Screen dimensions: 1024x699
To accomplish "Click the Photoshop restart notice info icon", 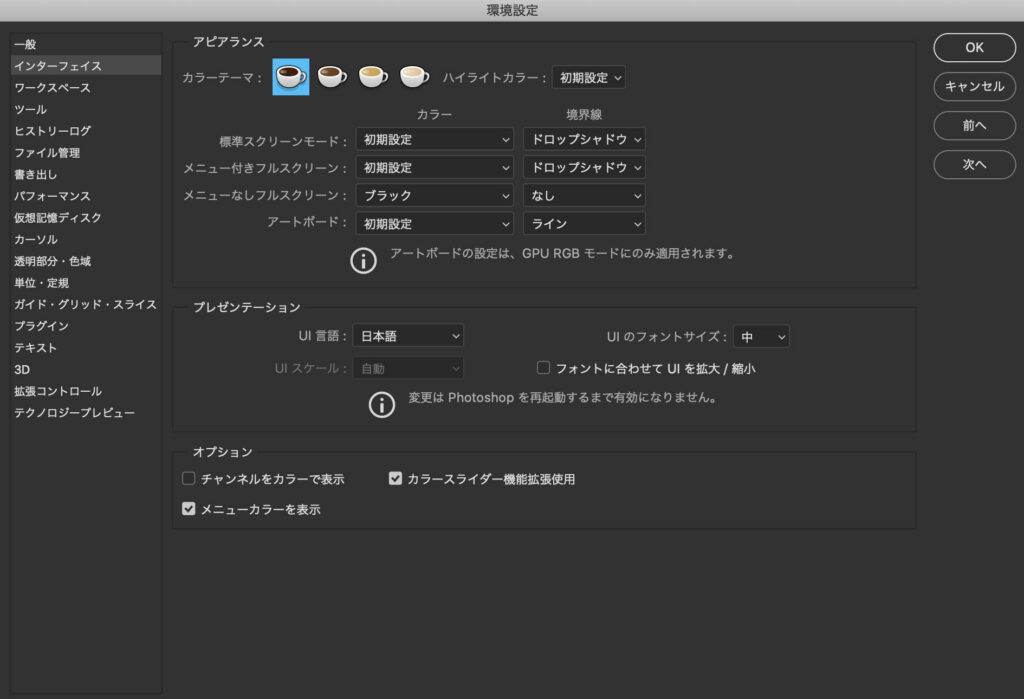I will click(x=382, y=405).
